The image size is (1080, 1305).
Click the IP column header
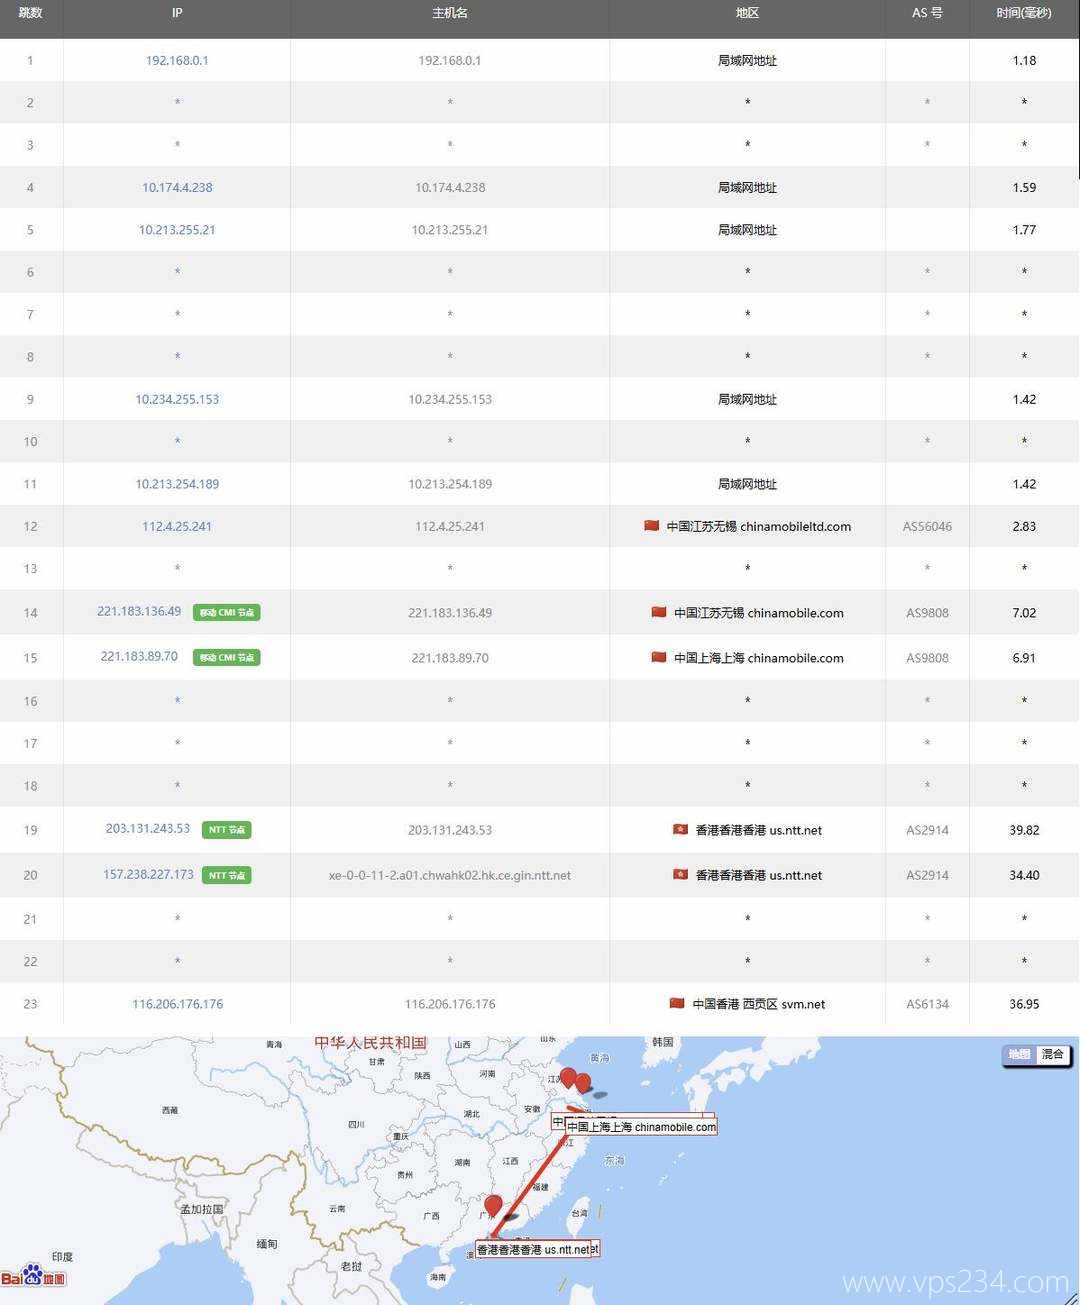[x=177, y=13]
